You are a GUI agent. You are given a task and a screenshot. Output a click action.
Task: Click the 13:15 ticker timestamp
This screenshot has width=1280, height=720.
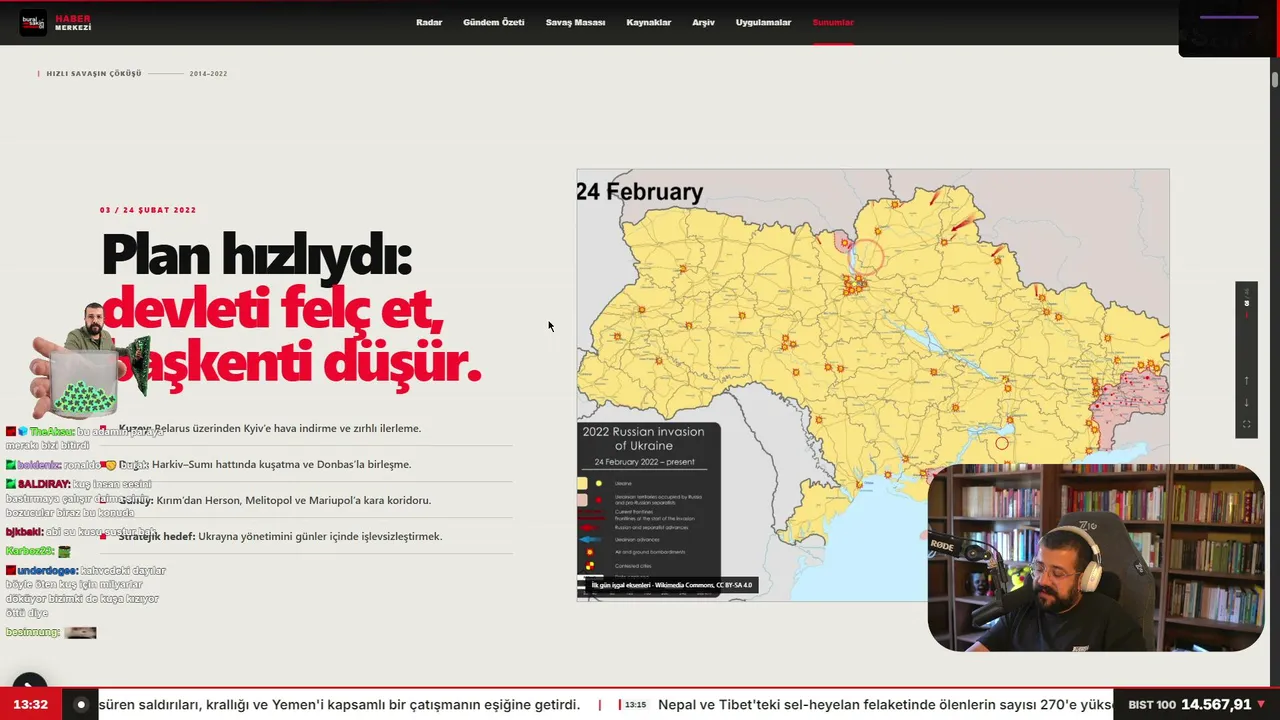(x=635, y=705)
